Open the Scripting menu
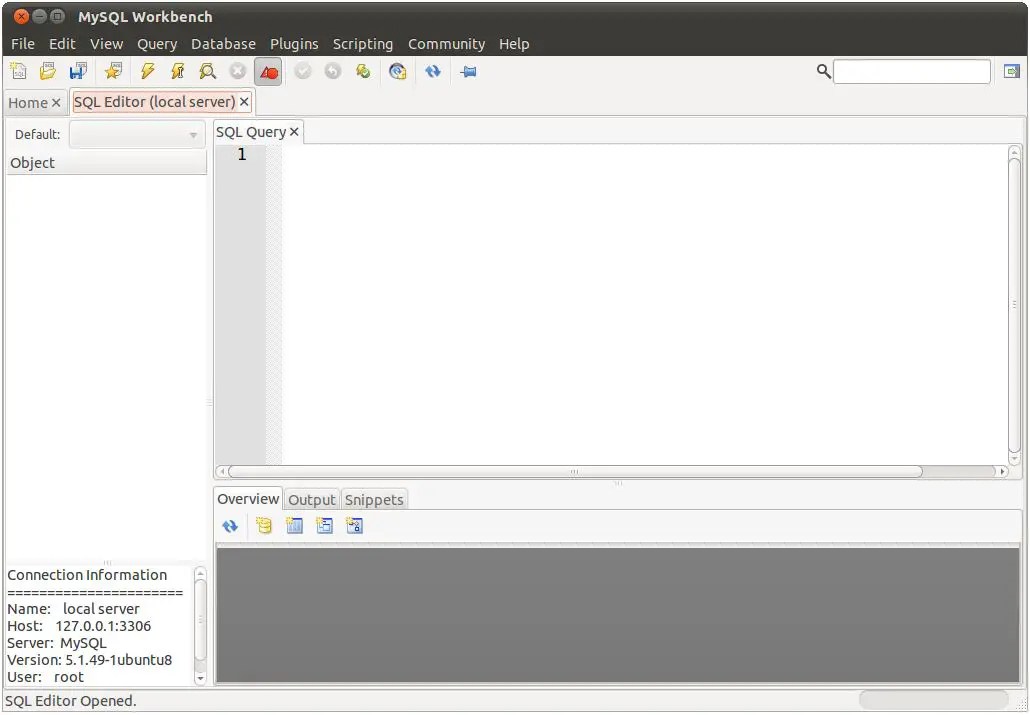Screen dimensions: 1030x715 tap(363, 44)
